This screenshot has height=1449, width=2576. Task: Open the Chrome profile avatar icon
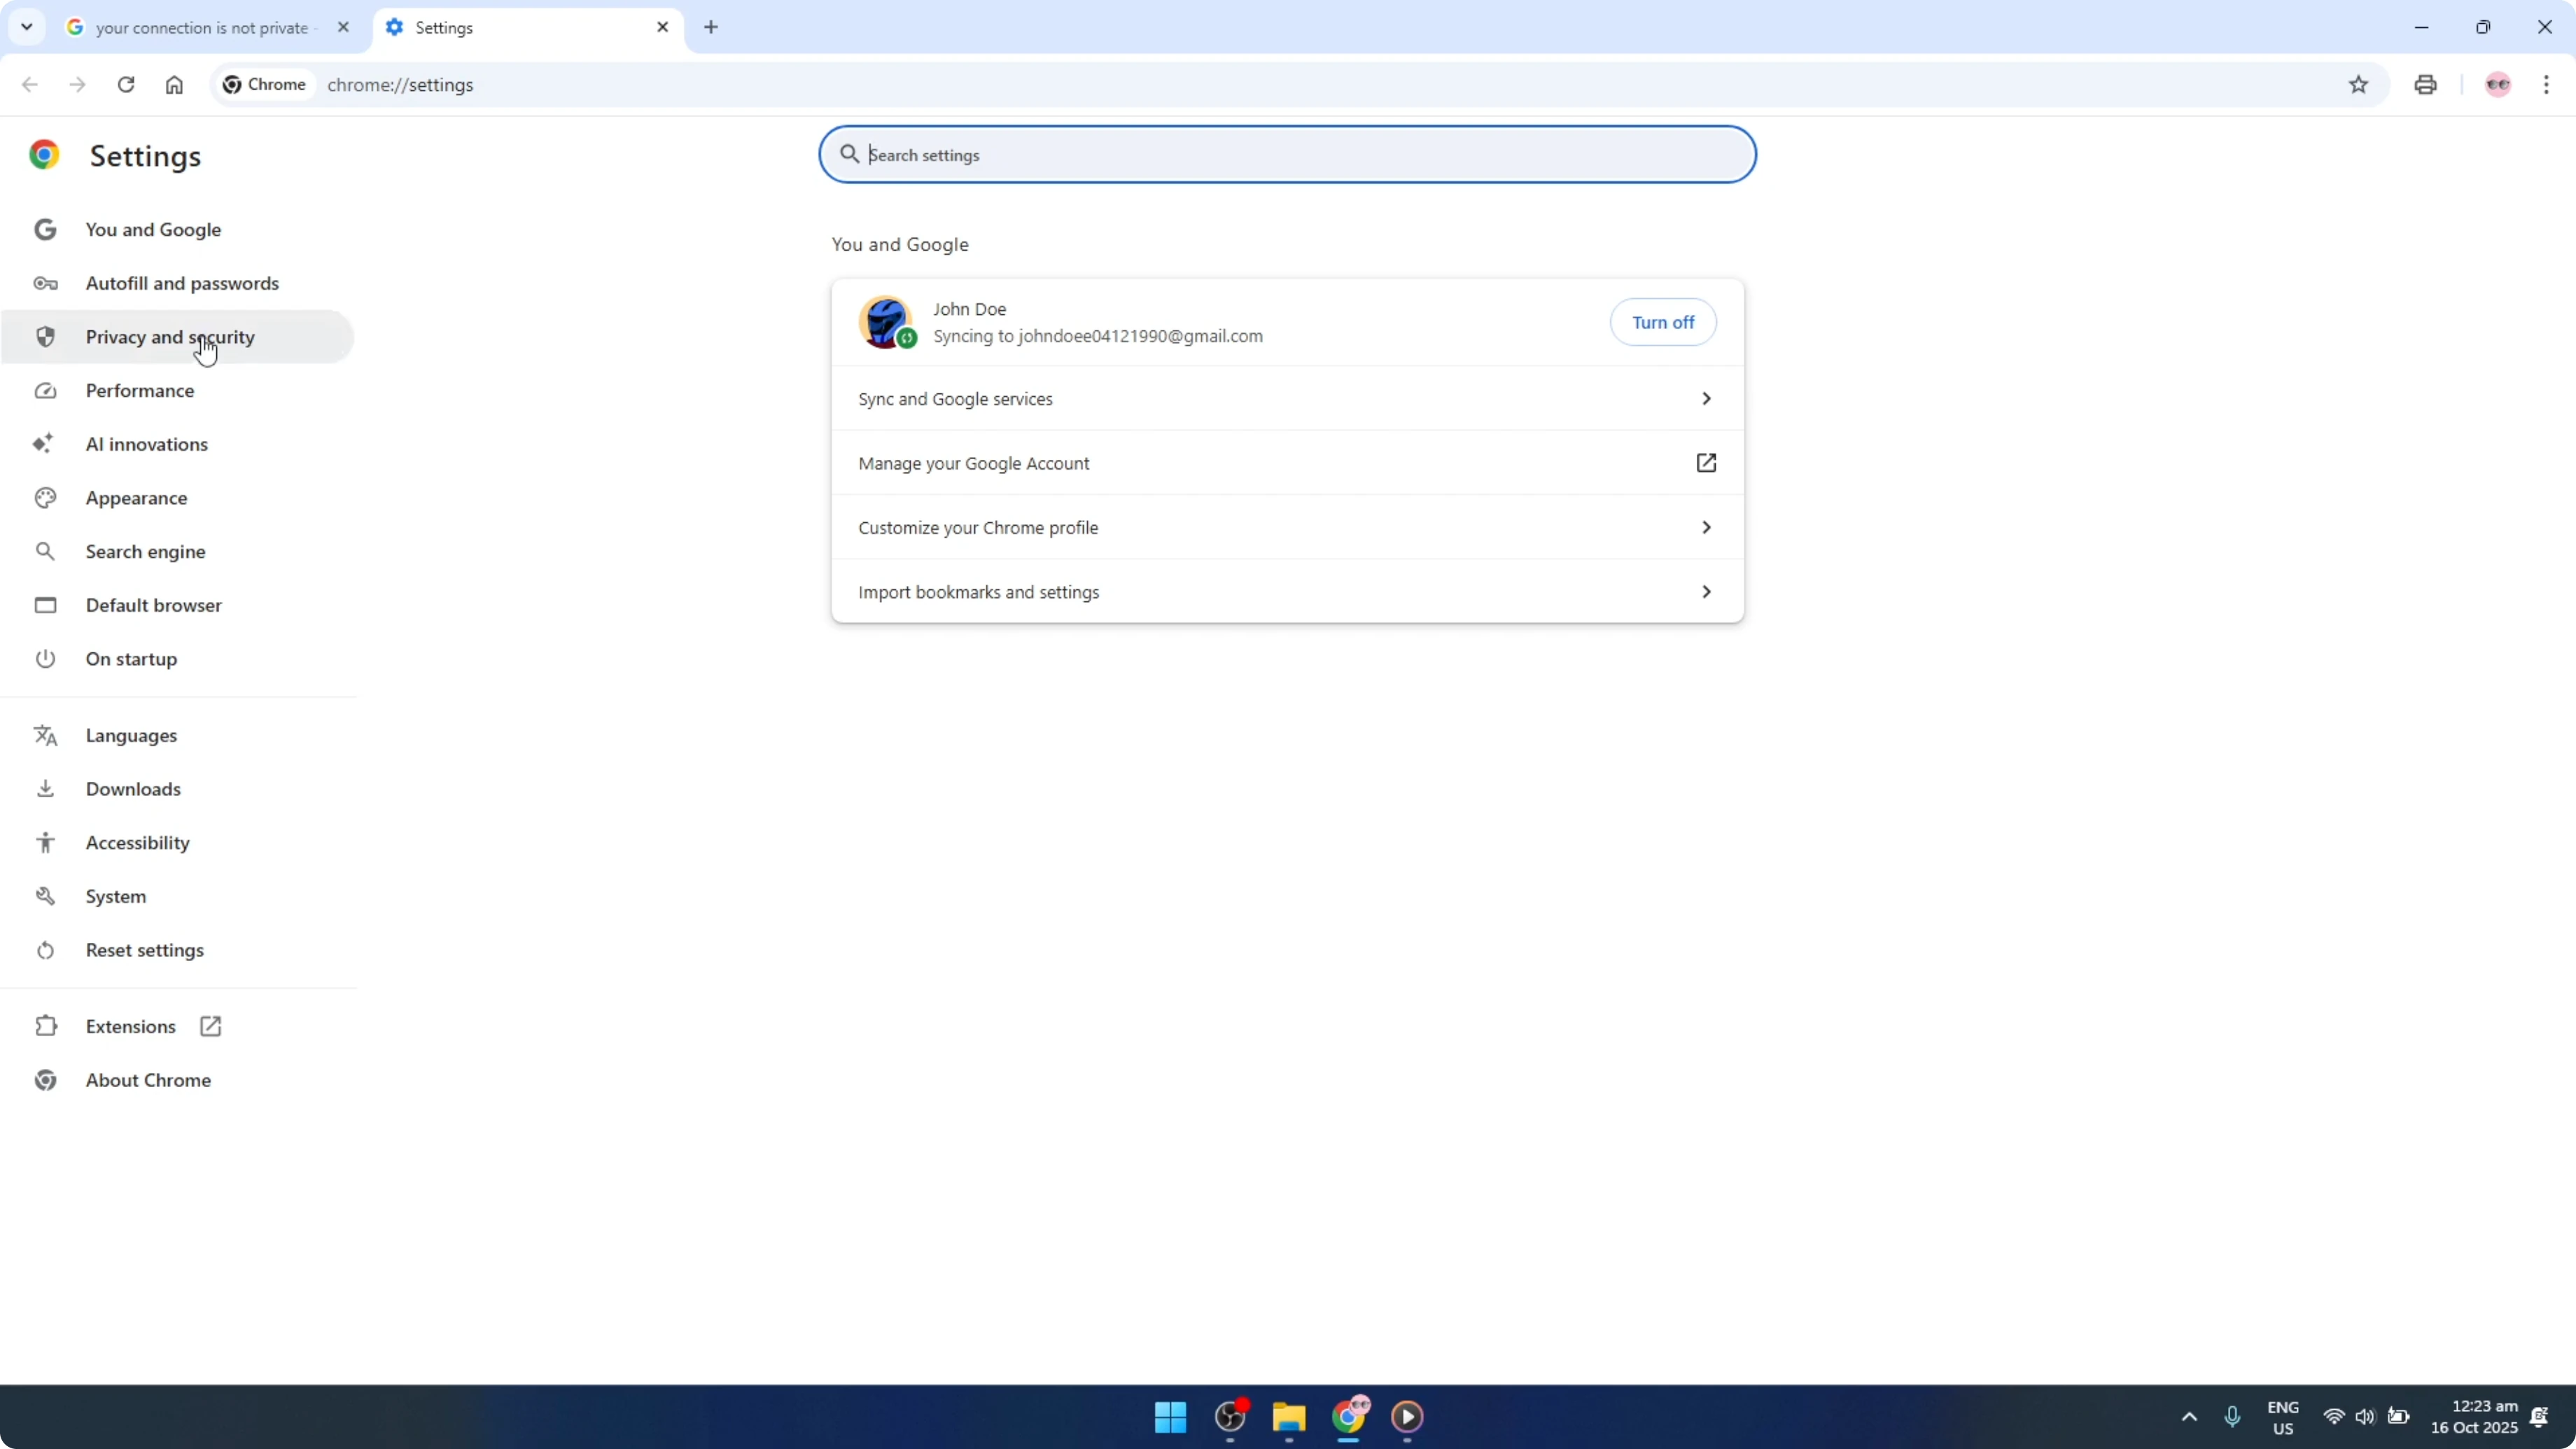pyautogui.click(x=2497, y=85)
